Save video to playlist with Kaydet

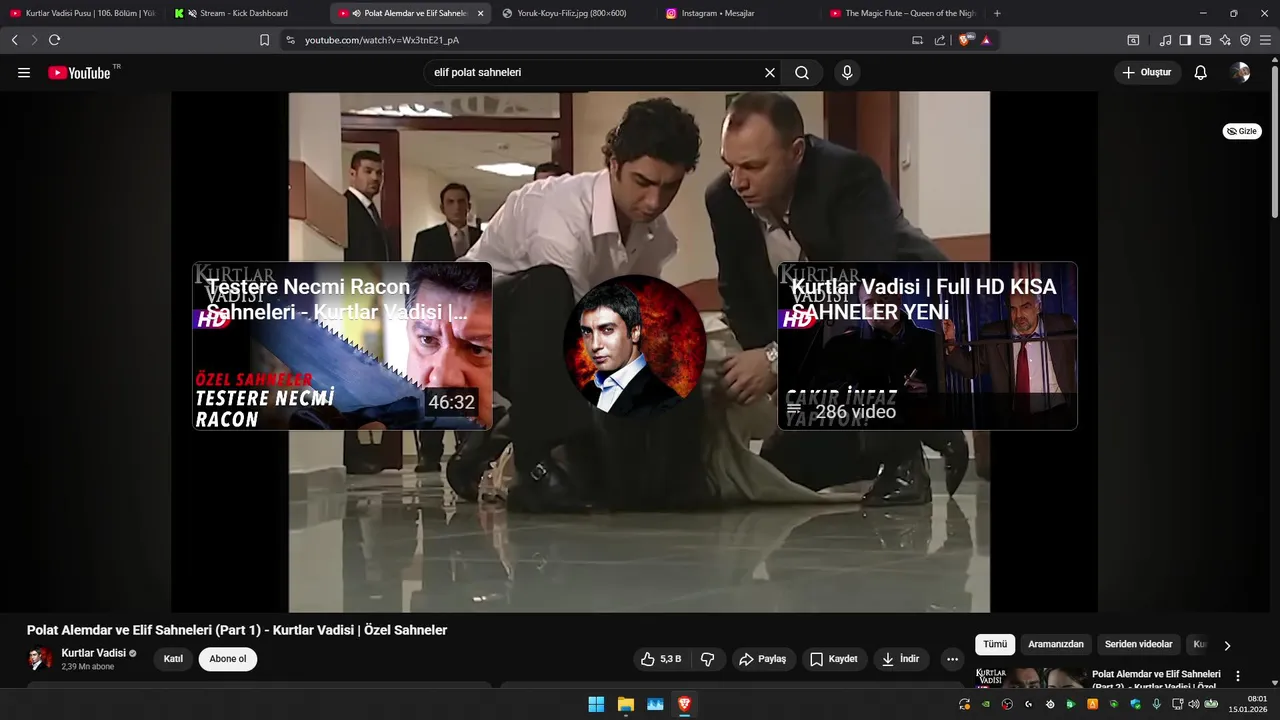[834, 659]
